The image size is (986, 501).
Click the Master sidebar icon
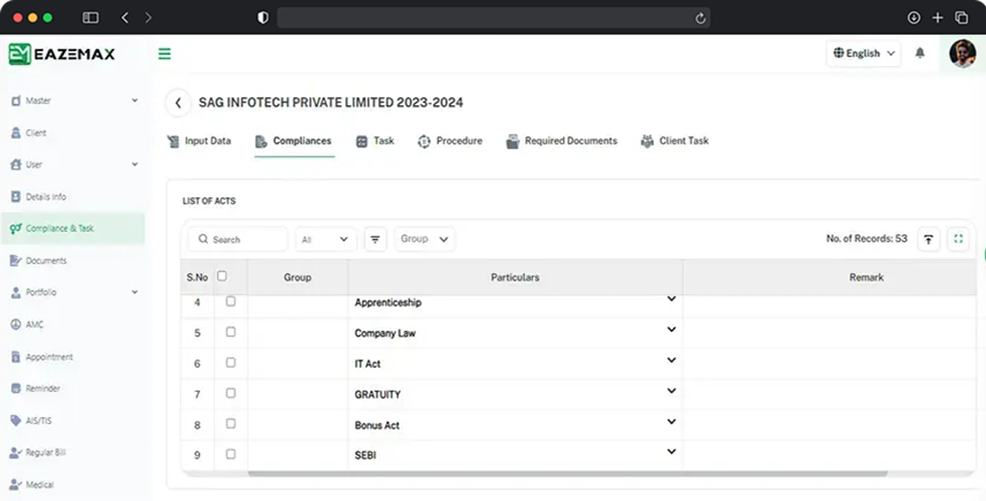point(16,101)
